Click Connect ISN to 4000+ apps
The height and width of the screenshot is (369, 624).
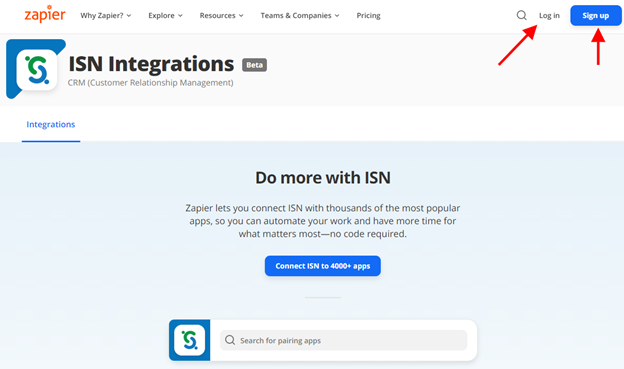click(x=323, y=266)
